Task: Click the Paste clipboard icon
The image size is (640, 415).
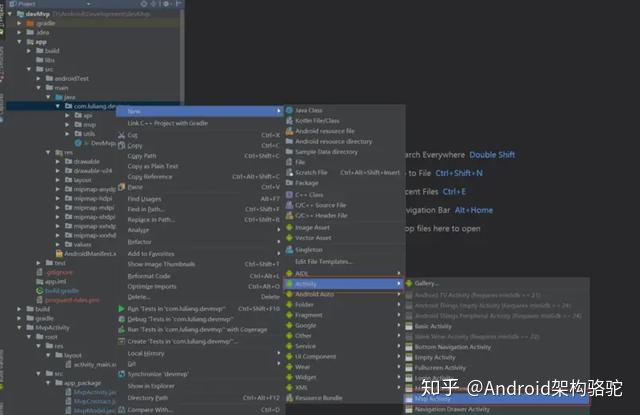Action: click(x=121, y=187)
